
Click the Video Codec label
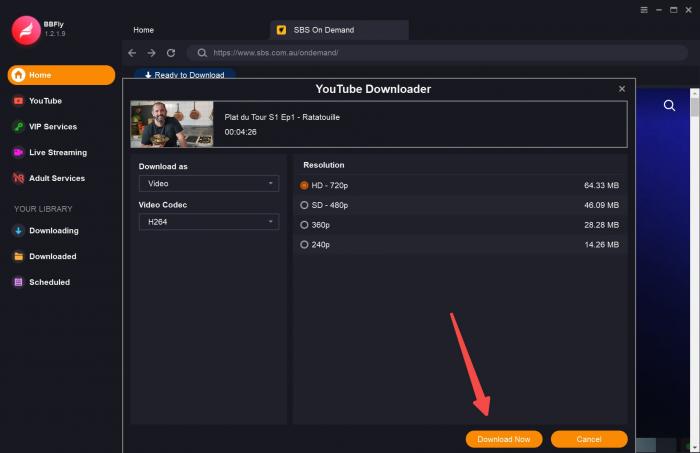click(162, 205)
